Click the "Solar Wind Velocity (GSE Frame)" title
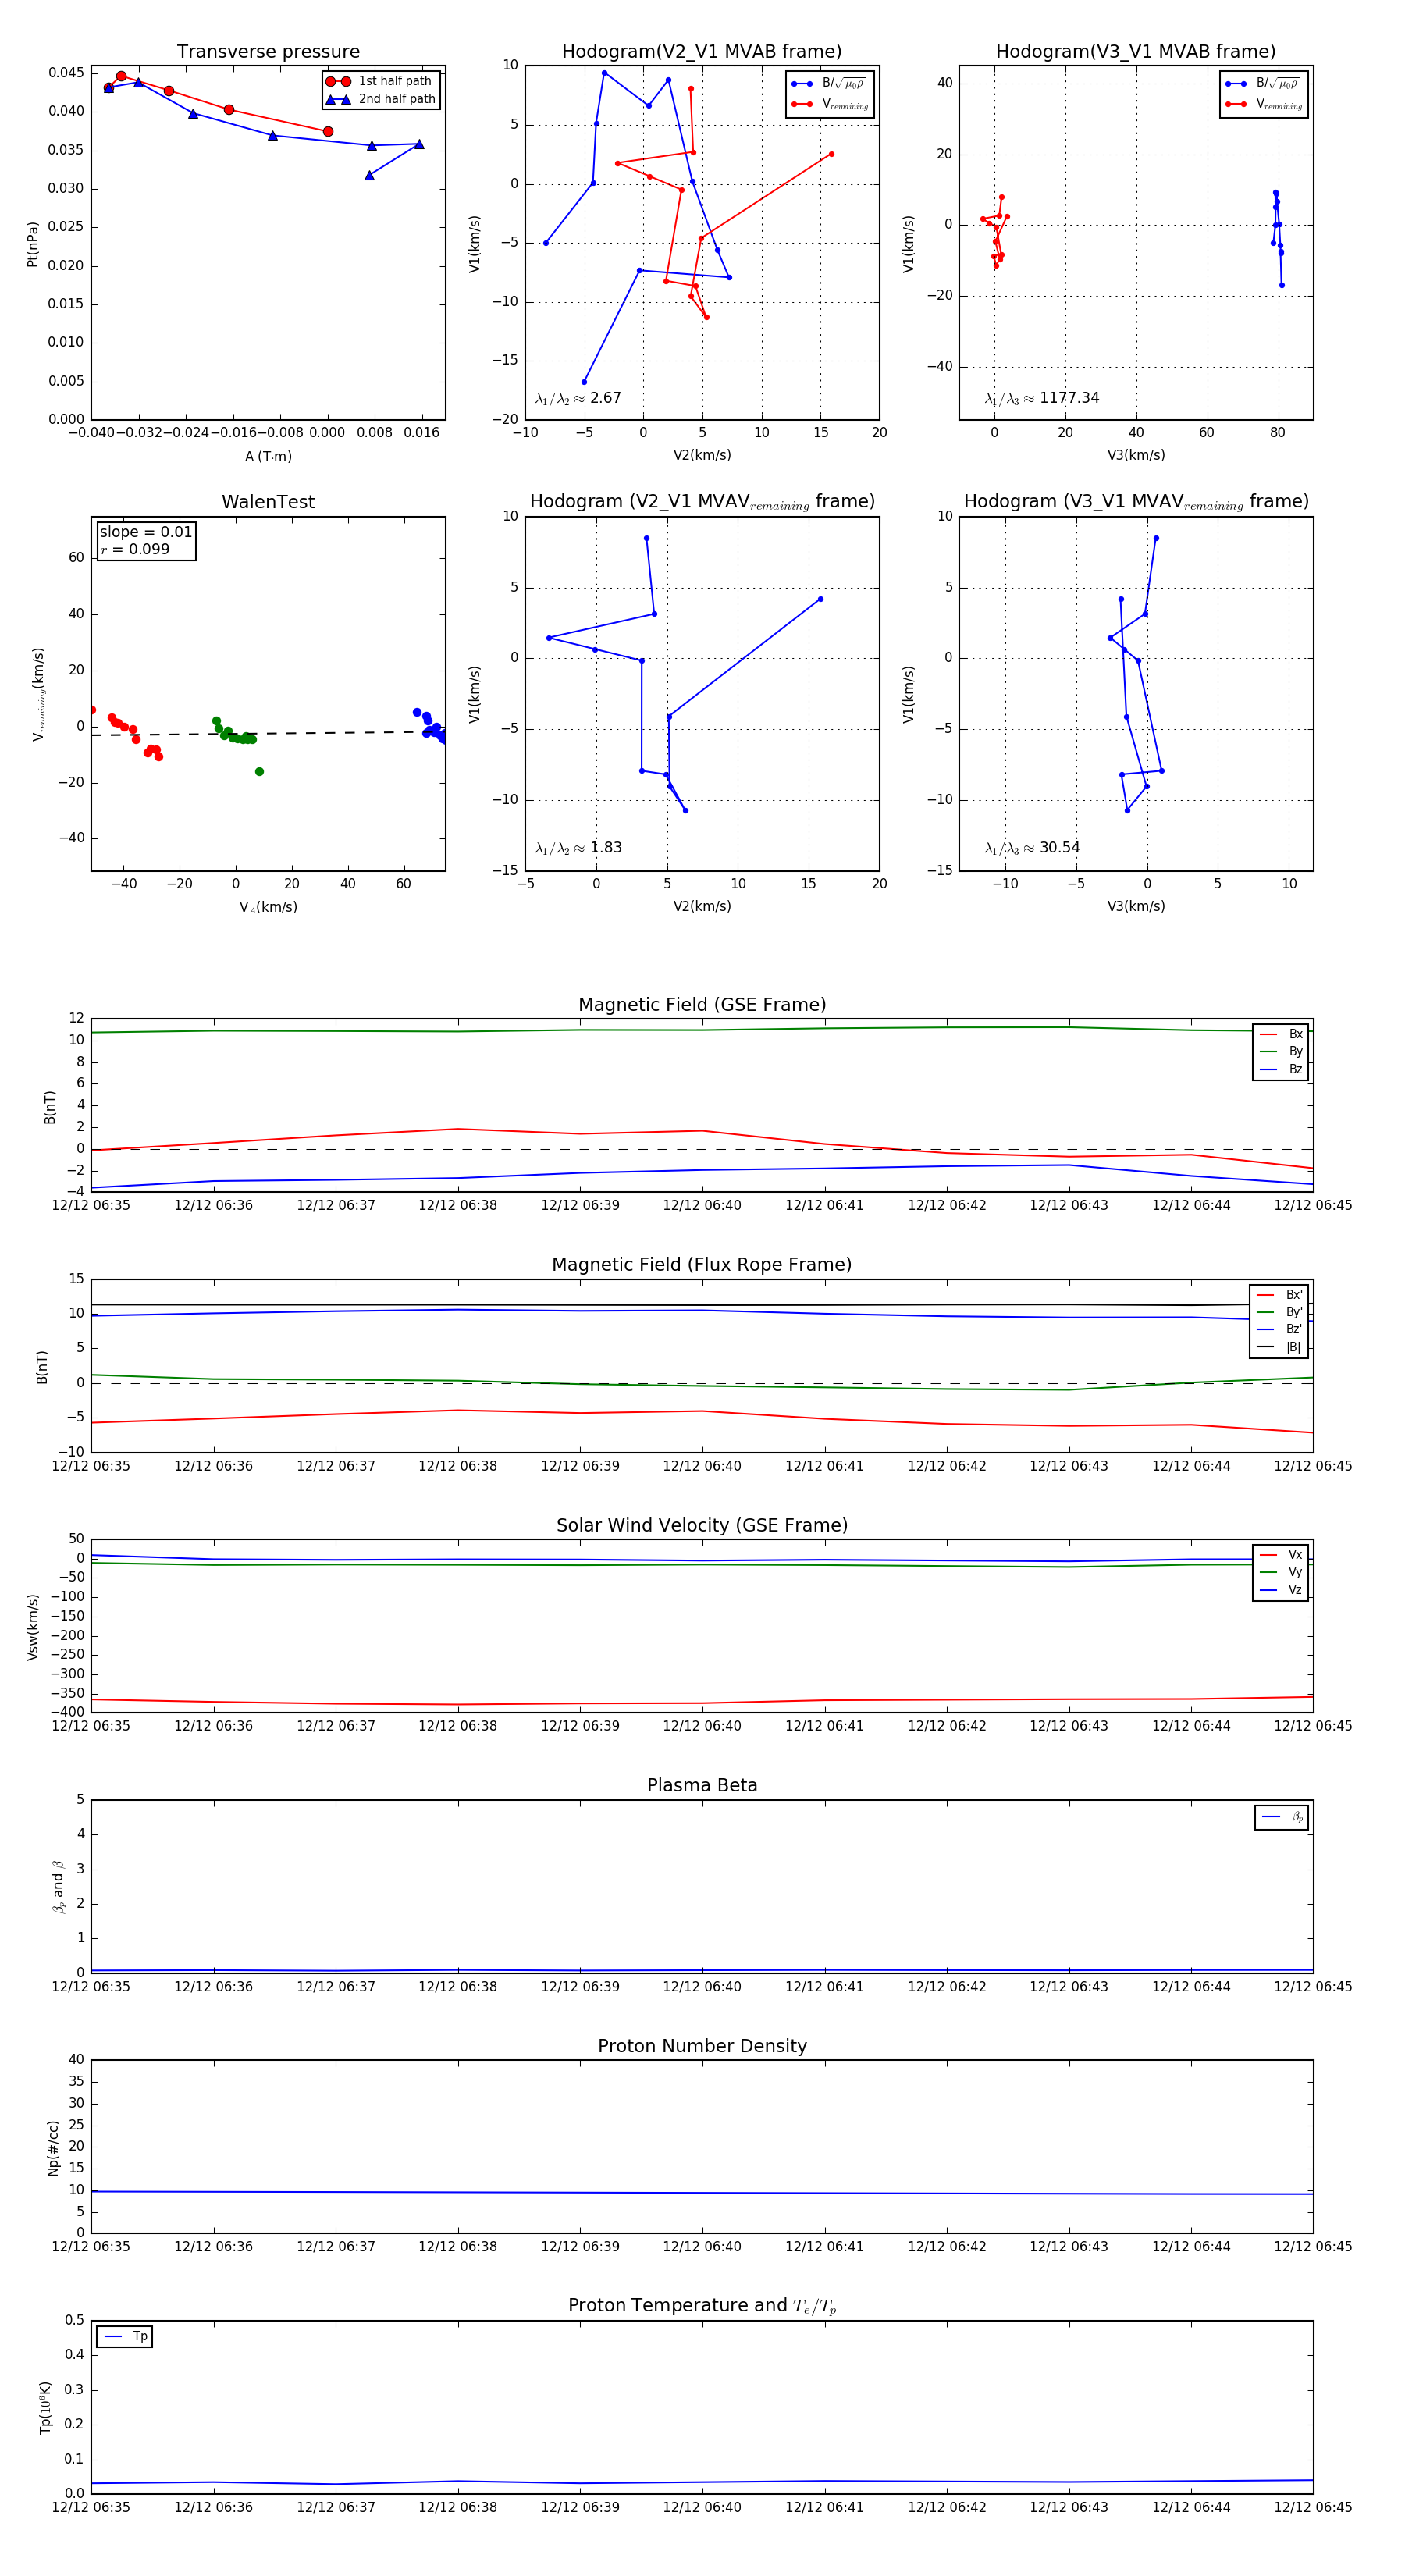 click(x=702, y=1526)
